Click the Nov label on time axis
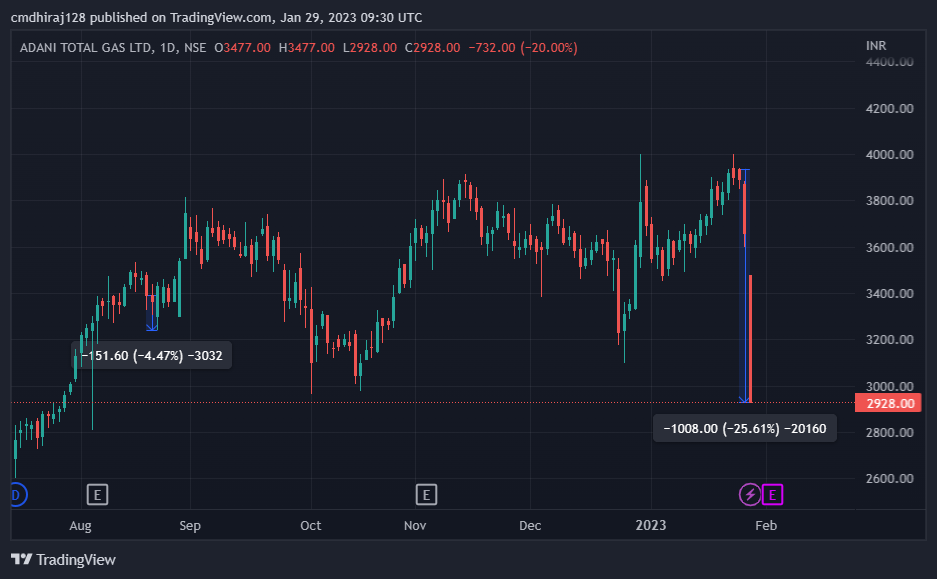The height and width of the screenshot is (579, 937). pos(415,525)
